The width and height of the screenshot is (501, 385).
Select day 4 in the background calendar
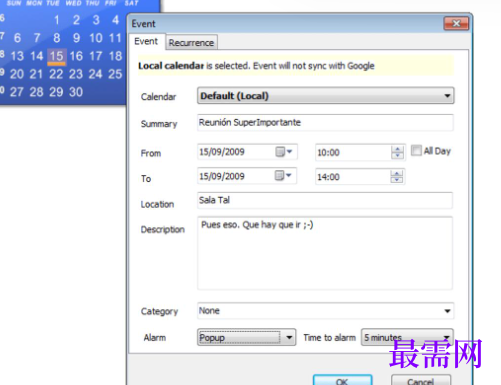pos(115,20)
